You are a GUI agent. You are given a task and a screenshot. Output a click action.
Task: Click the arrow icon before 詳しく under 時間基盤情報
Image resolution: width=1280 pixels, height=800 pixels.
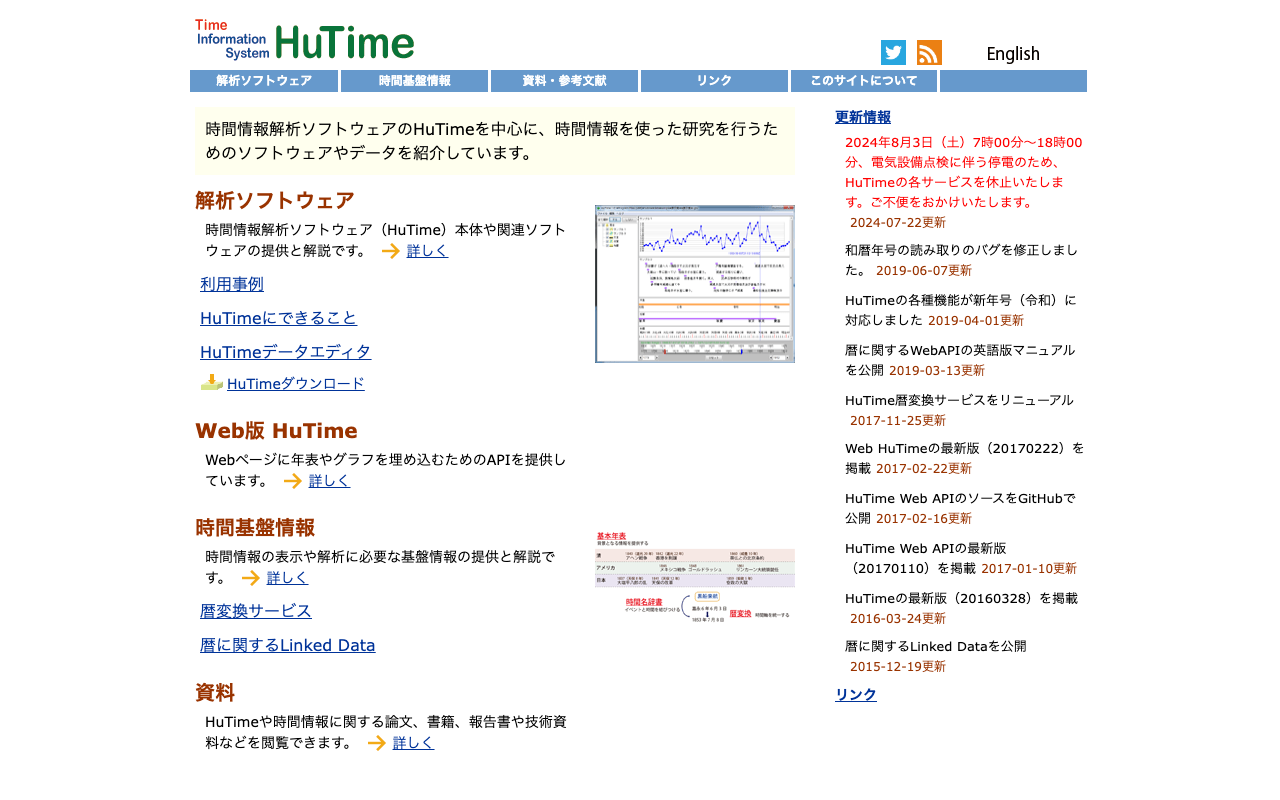point(251,577)
